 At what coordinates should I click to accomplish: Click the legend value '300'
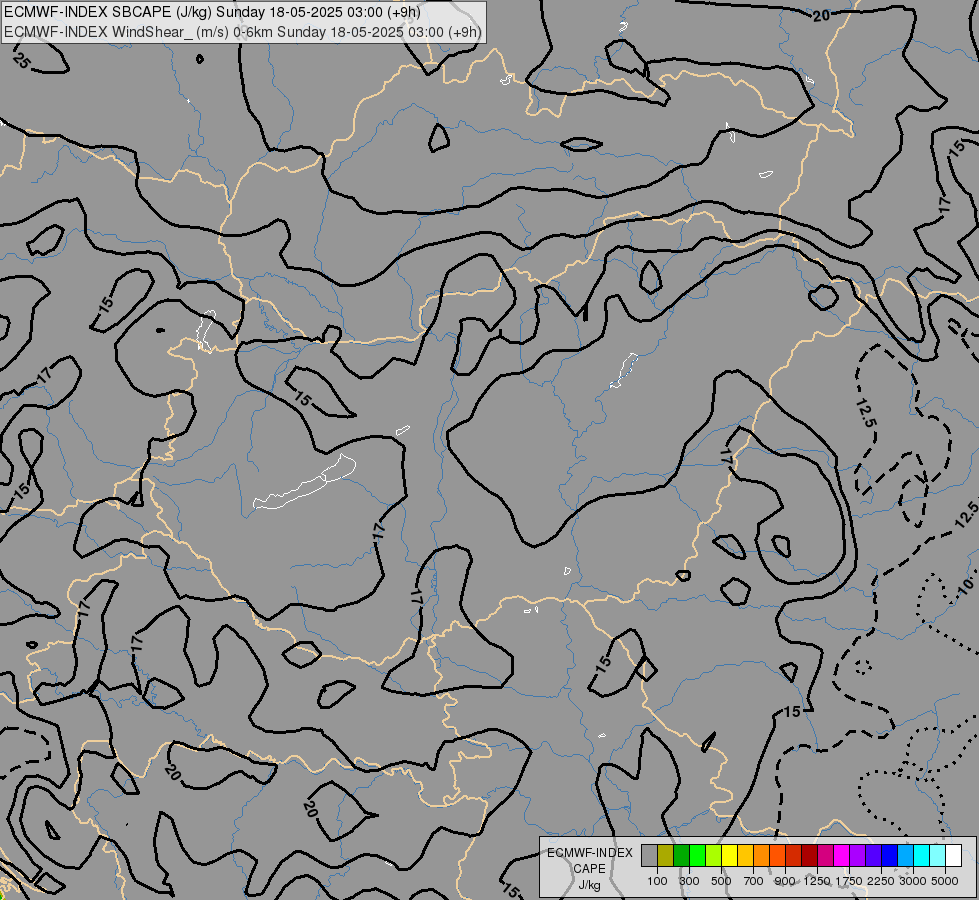[x=689, y=881]
